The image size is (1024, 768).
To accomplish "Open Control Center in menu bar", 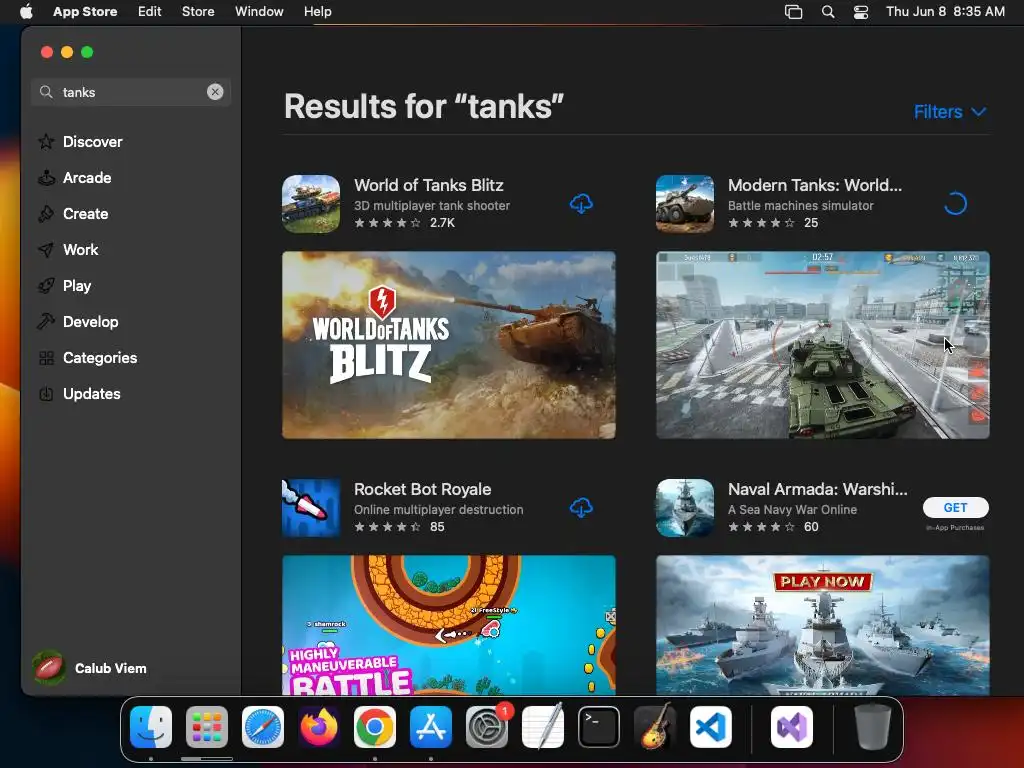I will pos(861,12).
